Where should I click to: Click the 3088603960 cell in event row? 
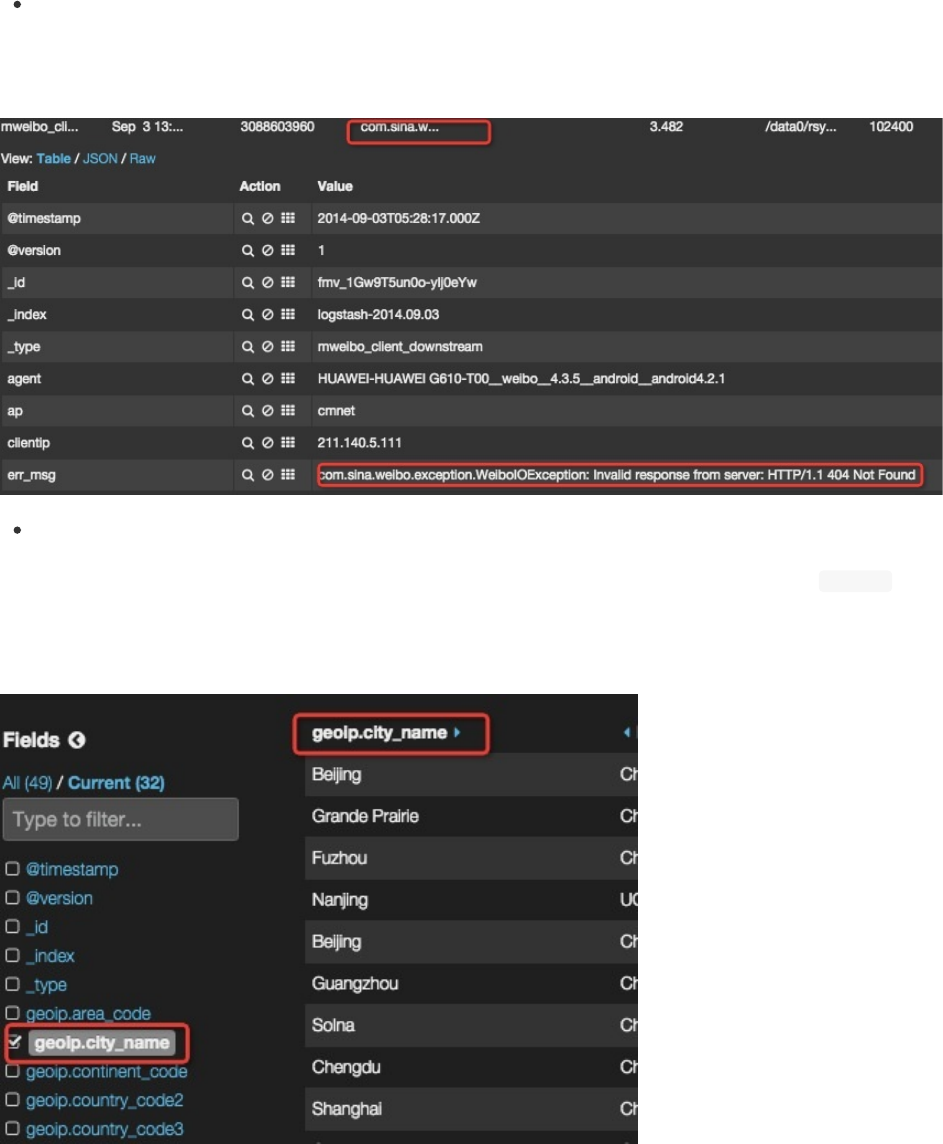(277, 127)
